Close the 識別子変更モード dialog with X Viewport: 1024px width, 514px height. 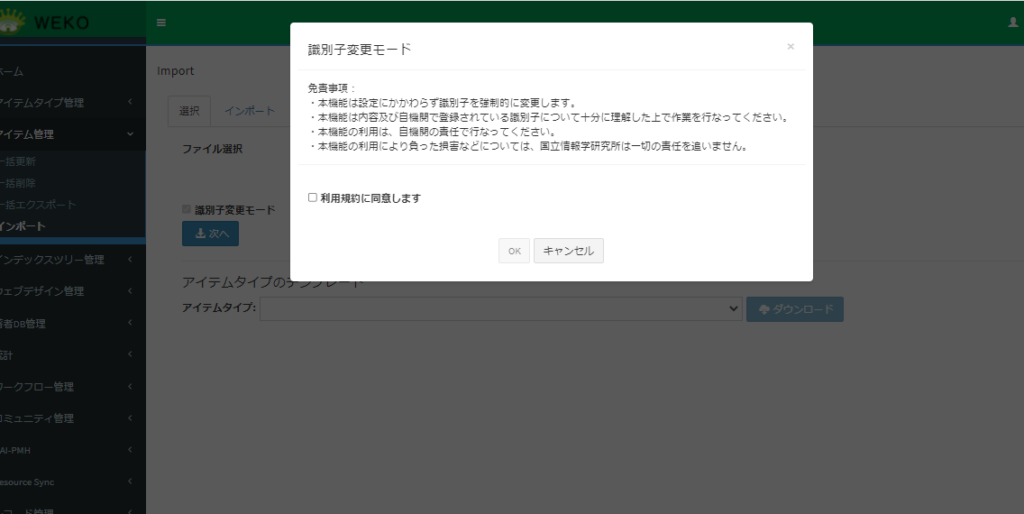point(790,46)
